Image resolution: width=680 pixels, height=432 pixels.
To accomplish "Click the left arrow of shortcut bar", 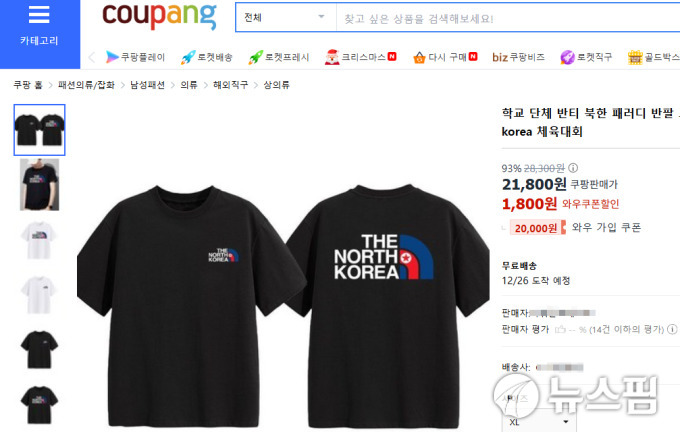I will pos(92,57).
